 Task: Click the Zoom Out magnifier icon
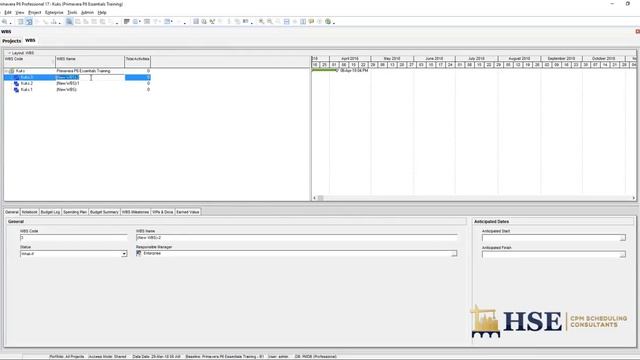pos(270,21)
